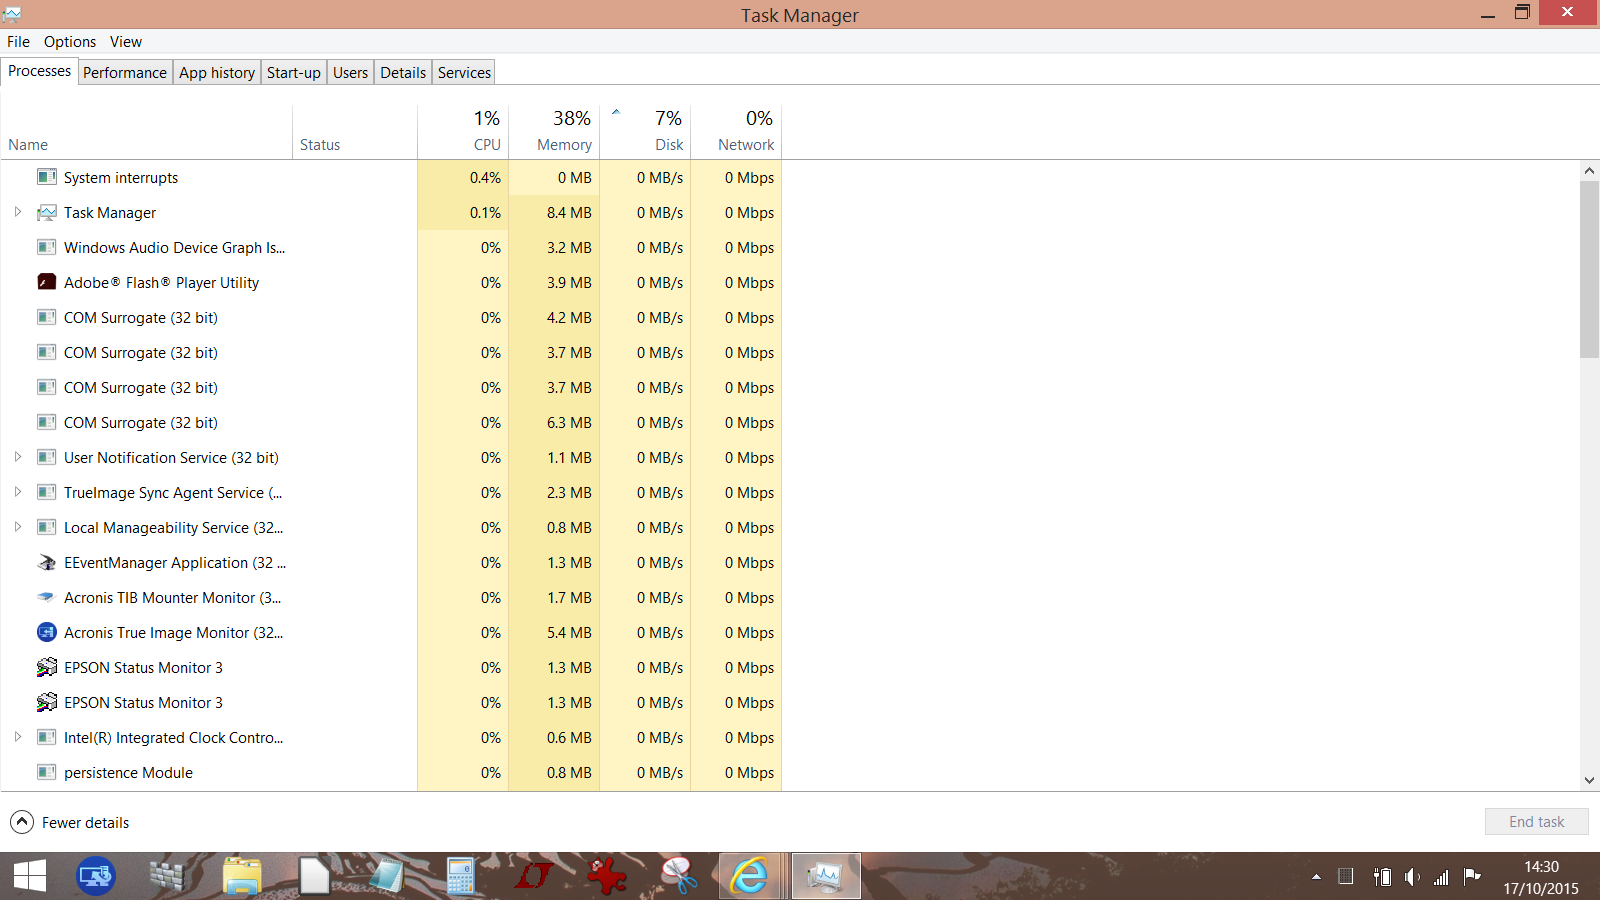The image size is (1600, 900).
Task: Click the battery power tray icon
Action: (x=1382, y=877)
